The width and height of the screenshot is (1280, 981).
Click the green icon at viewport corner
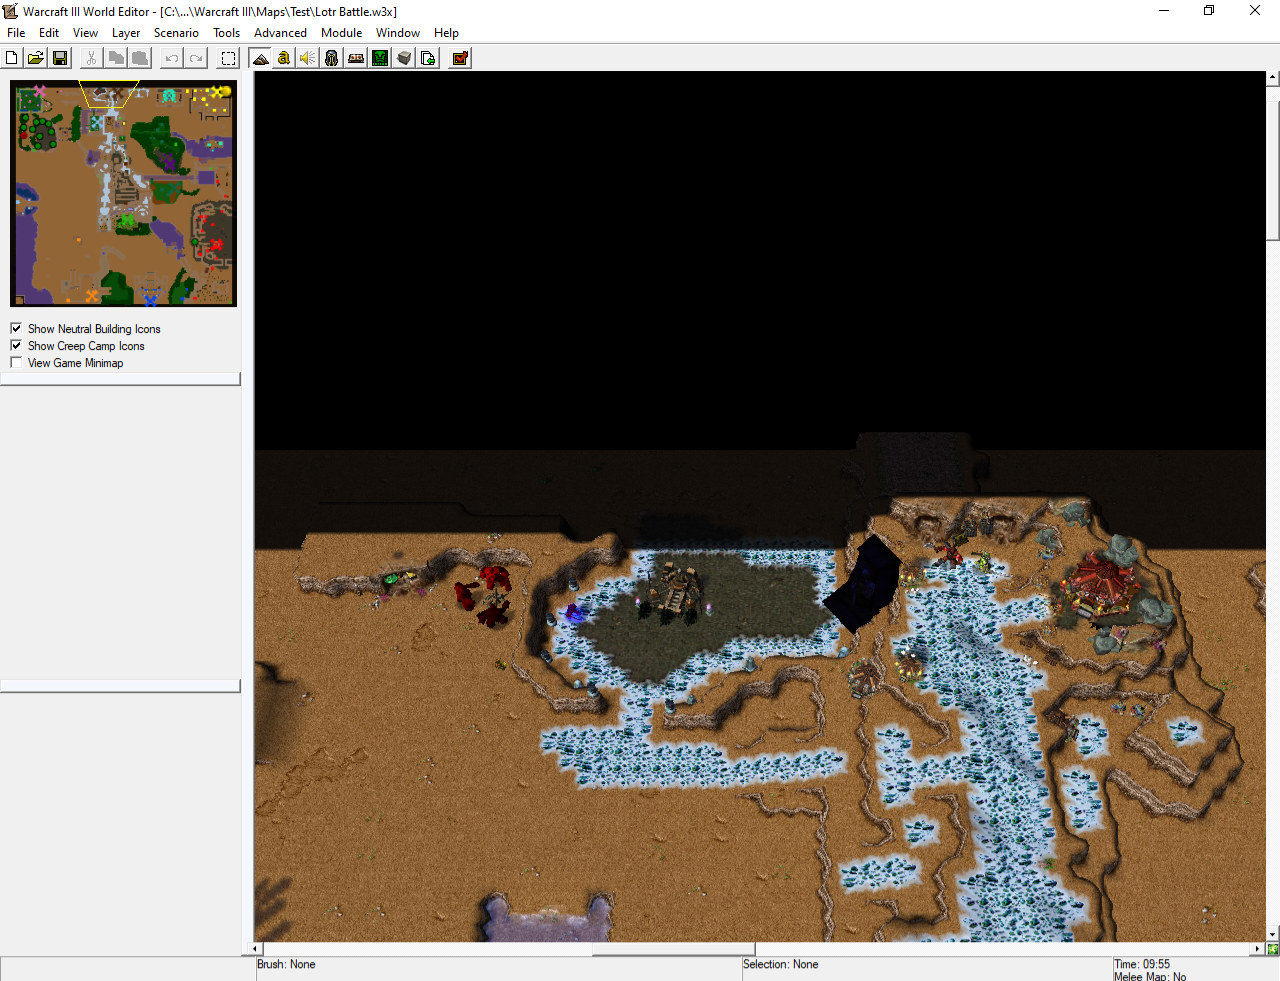(x=1272, y=949)
